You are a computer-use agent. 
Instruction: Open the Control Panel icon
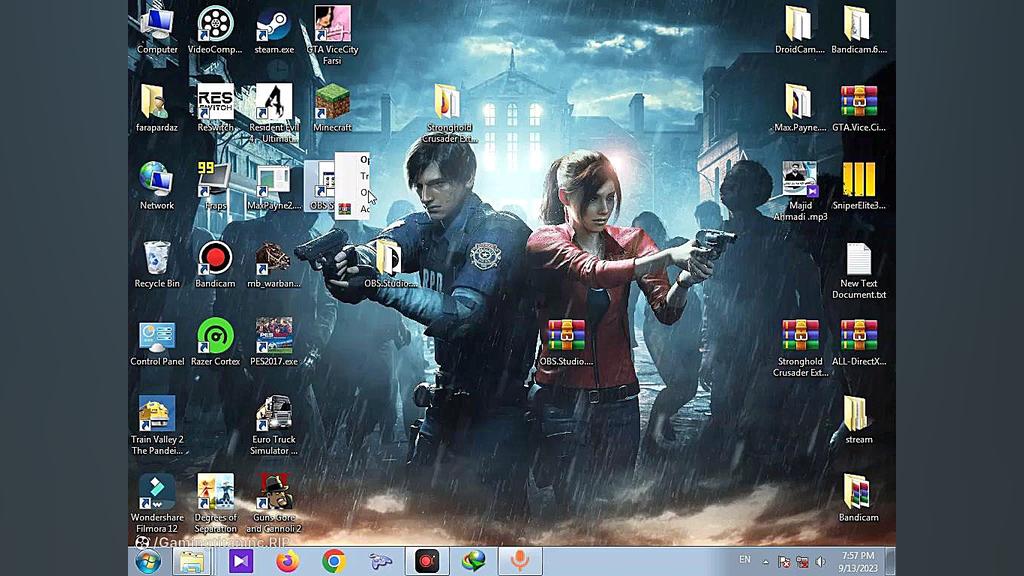[x=157, y=342]
